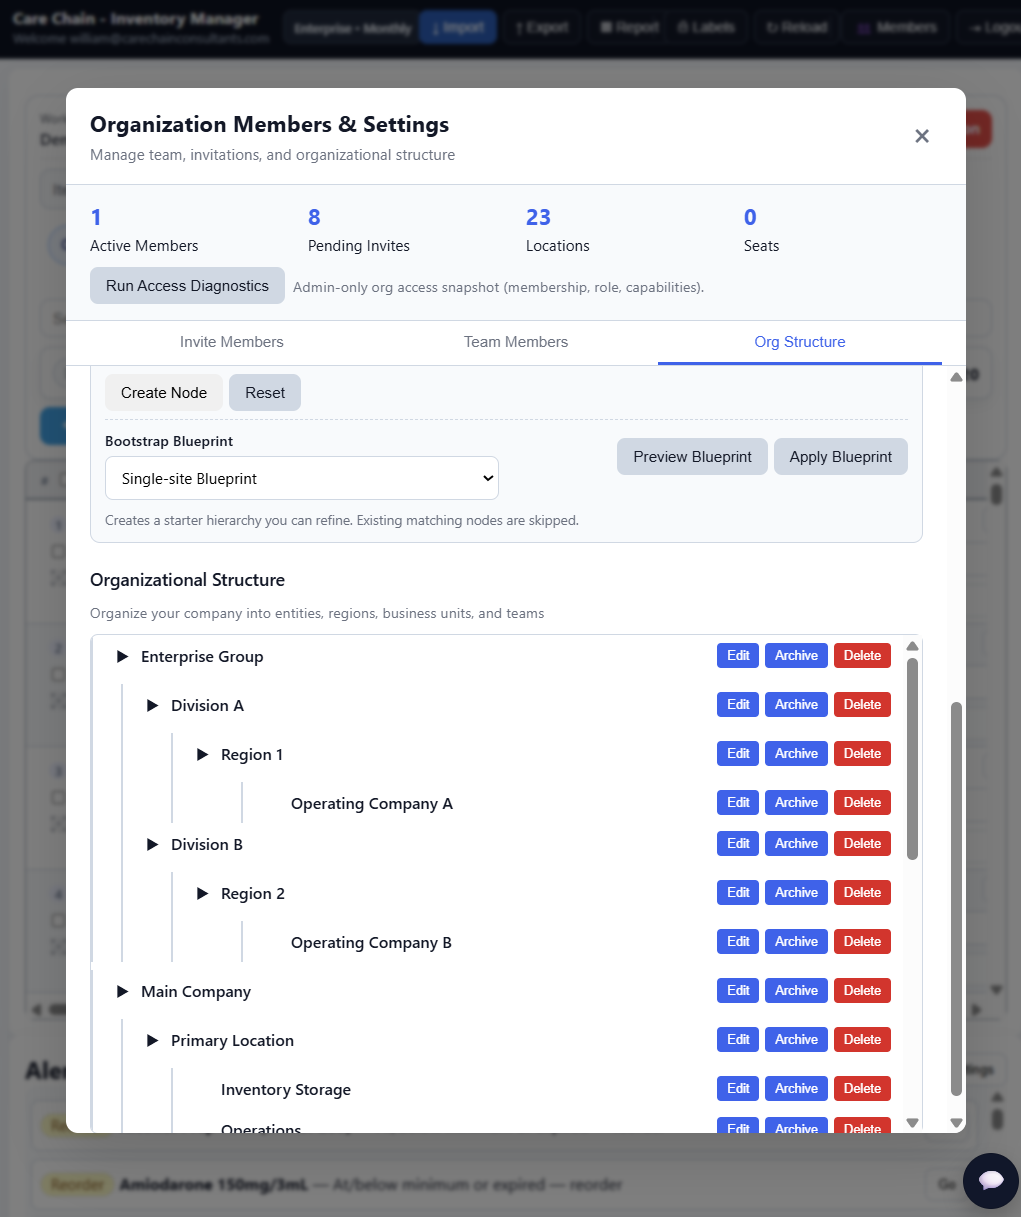Open the Bootstrap Blueprint dropdown
This screenshot has width=1021, height=1217.
coord(301,479)
